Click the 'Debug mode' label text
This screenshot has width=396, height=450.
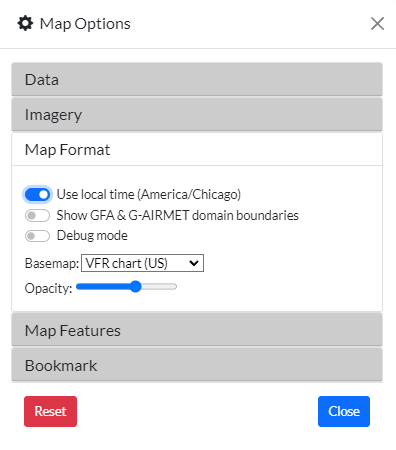pos(92,236)
